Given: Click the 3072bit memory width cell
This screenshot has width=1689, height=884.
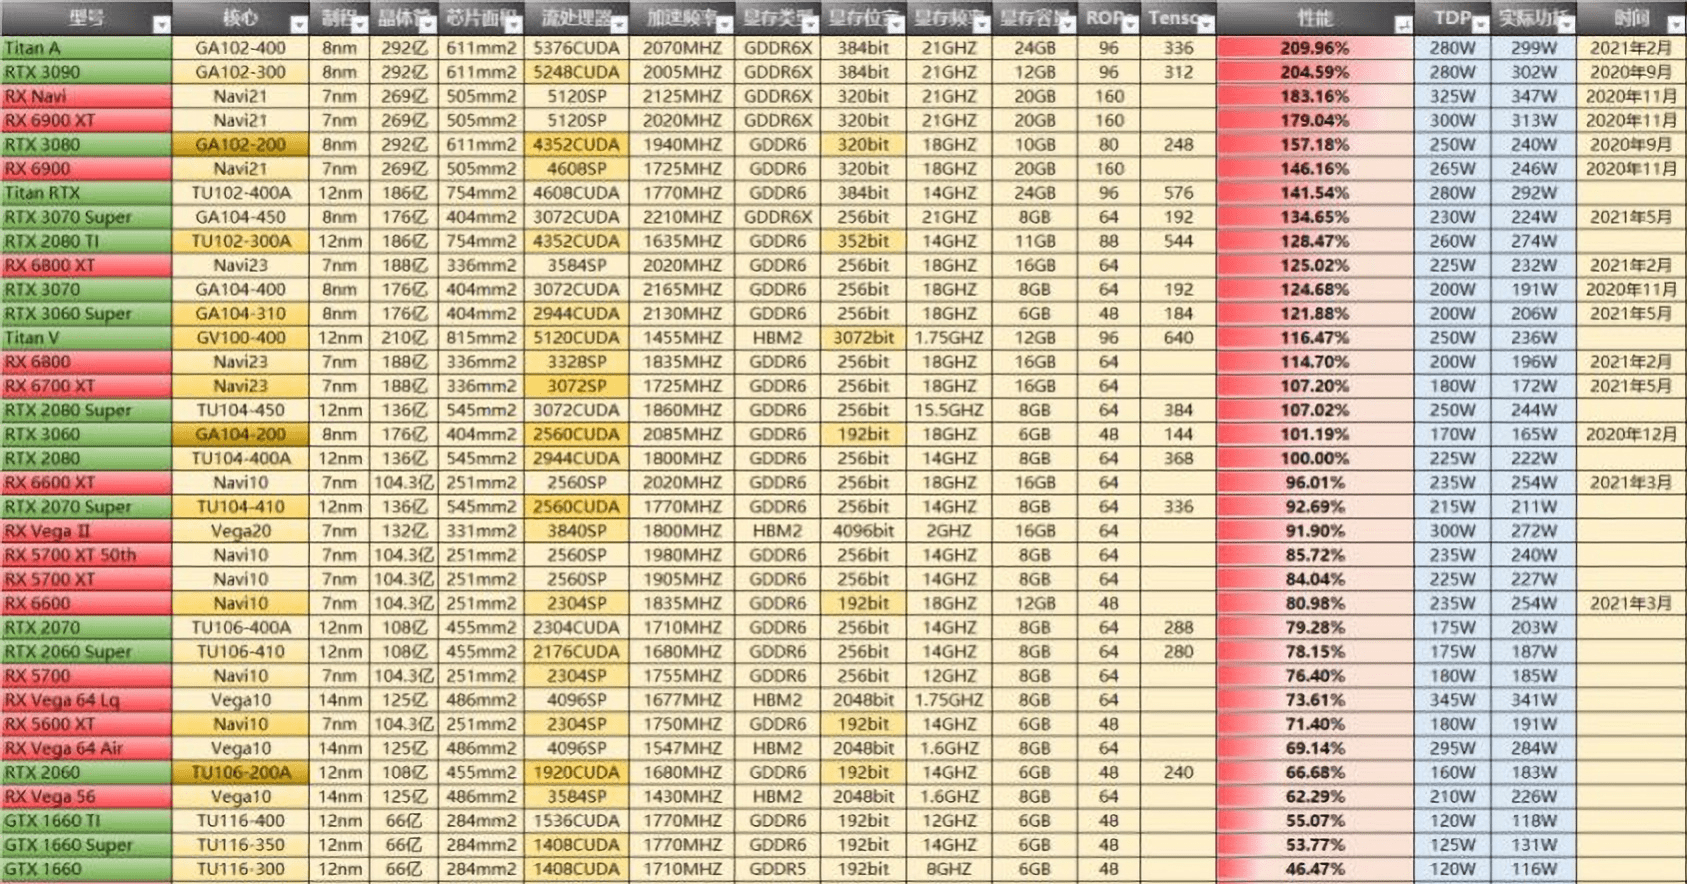Looking at the screenshot, I should click(x=863, y=338).
